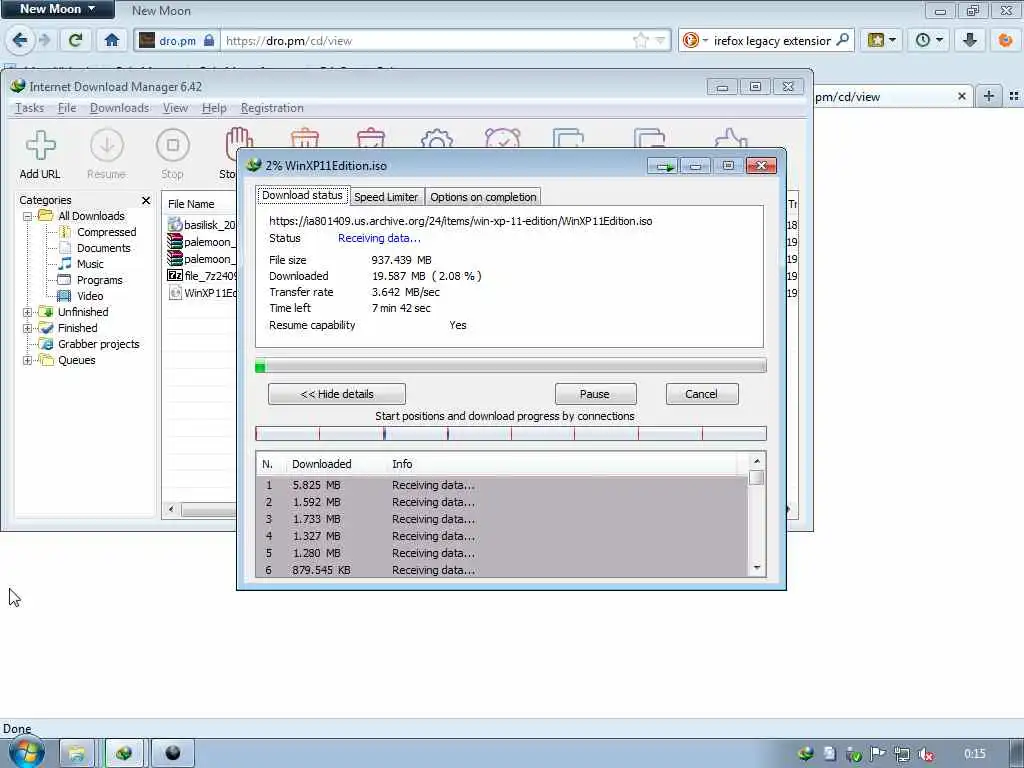Open the New Moon application menu dropdown

click(57, 9)
